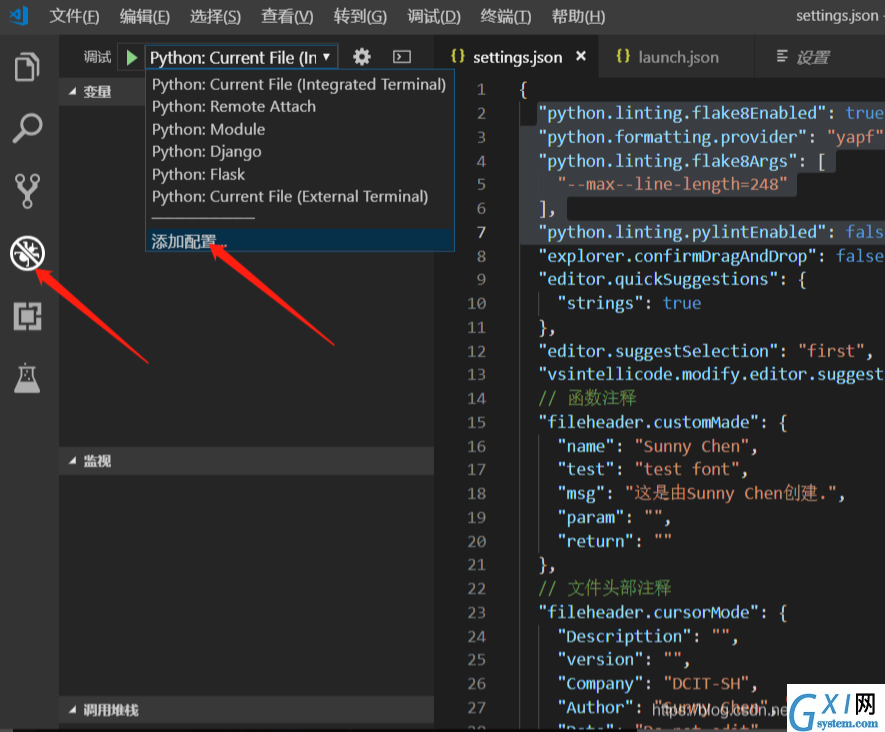Image resolution: width=885 pixels, height=732 pixels.
Task: Close the settings.json tab
Action: 581,56
